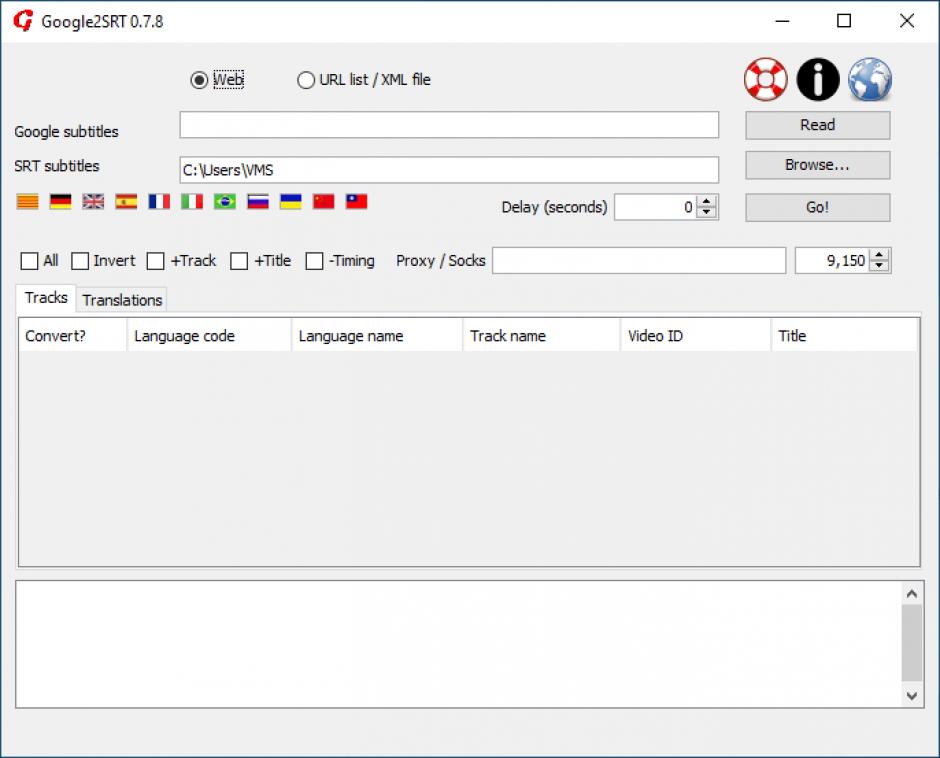940x758 pixels.
Task: Click inside the log output text area
Action: [459, 644]
